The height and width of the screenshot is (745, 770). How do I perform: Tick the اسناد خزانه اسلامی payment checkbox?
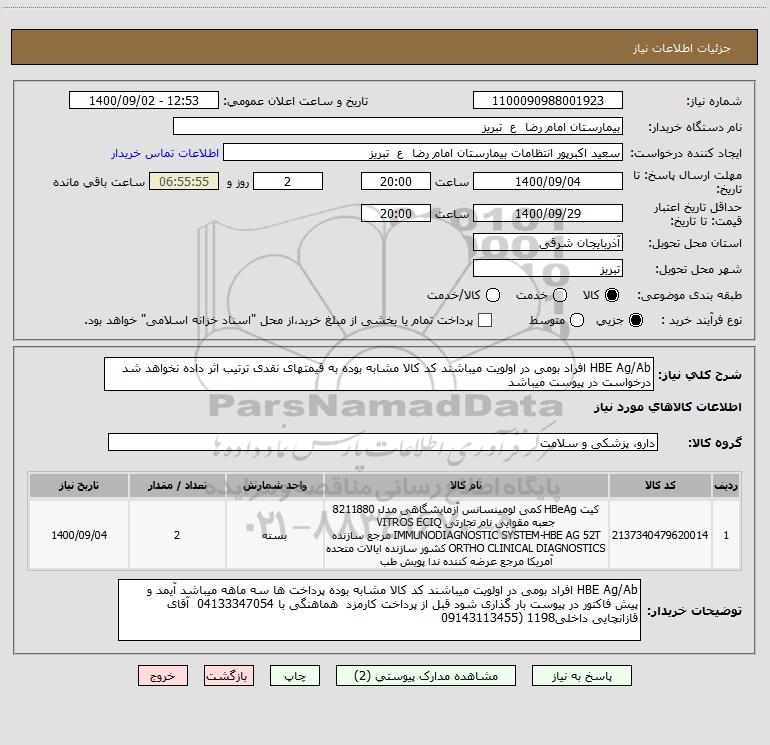coord(485,320)
